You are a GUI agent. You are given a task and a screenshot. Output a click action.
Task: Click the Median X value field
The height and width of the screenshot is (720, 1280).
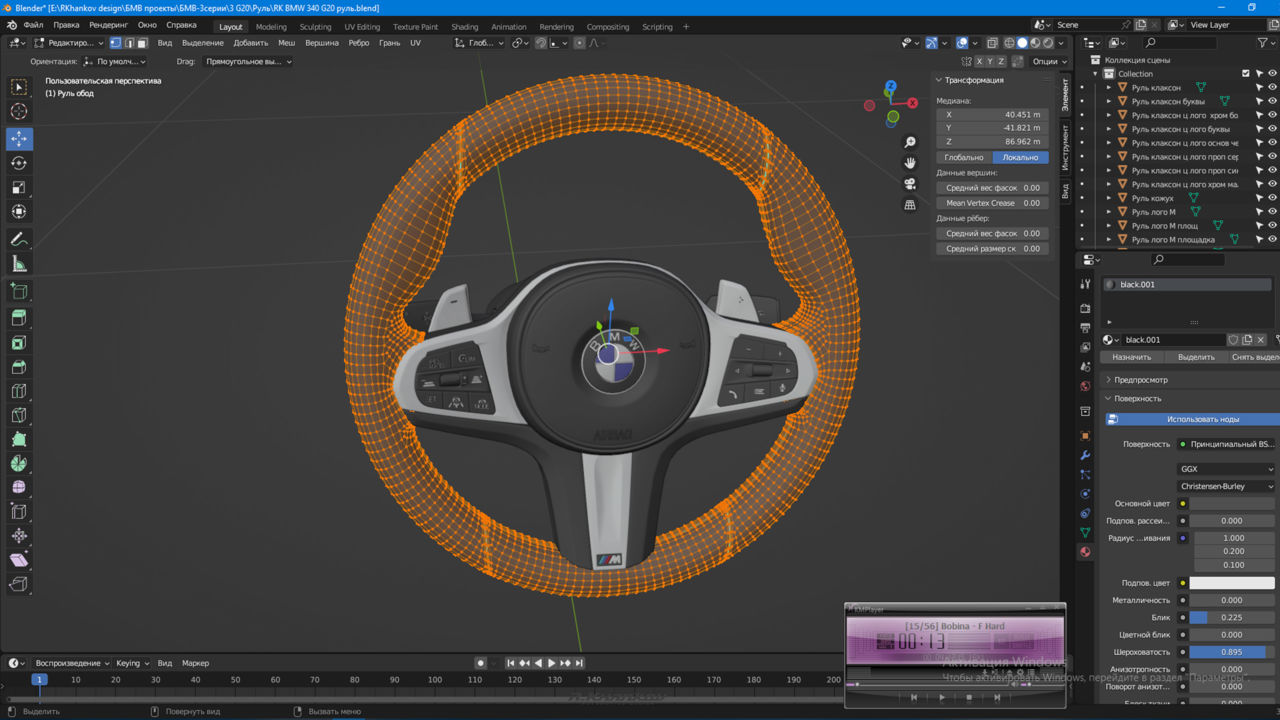pyautogui.click(x=993, y=114)
